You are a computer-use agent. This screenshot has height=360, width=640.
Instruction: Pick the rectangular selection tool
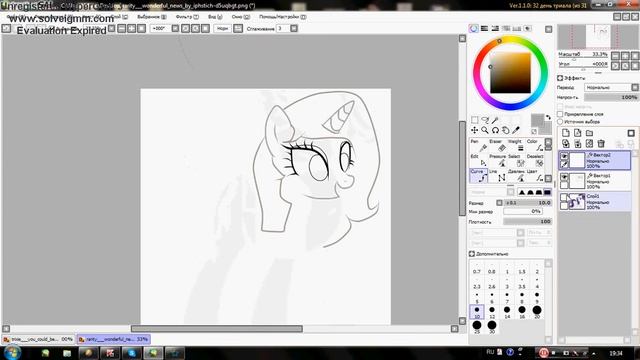click(474, 120)
